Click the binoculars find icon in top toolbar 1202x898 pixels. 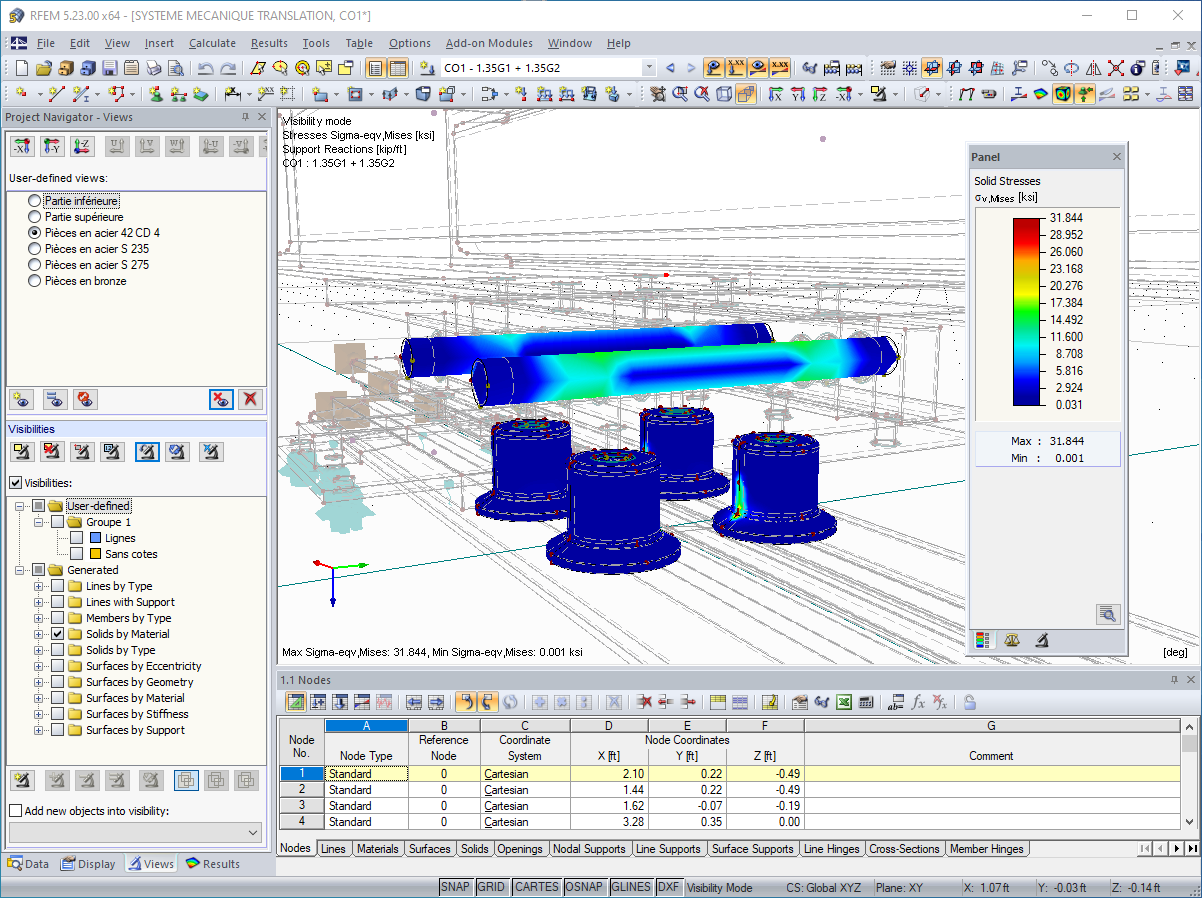(x=808, y=69)
